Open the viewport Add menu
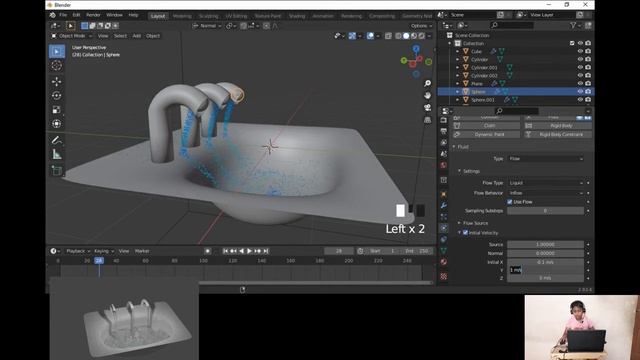The width and height of the screenshot is (640, 360). pyautogui.click(x=136, y=36)
